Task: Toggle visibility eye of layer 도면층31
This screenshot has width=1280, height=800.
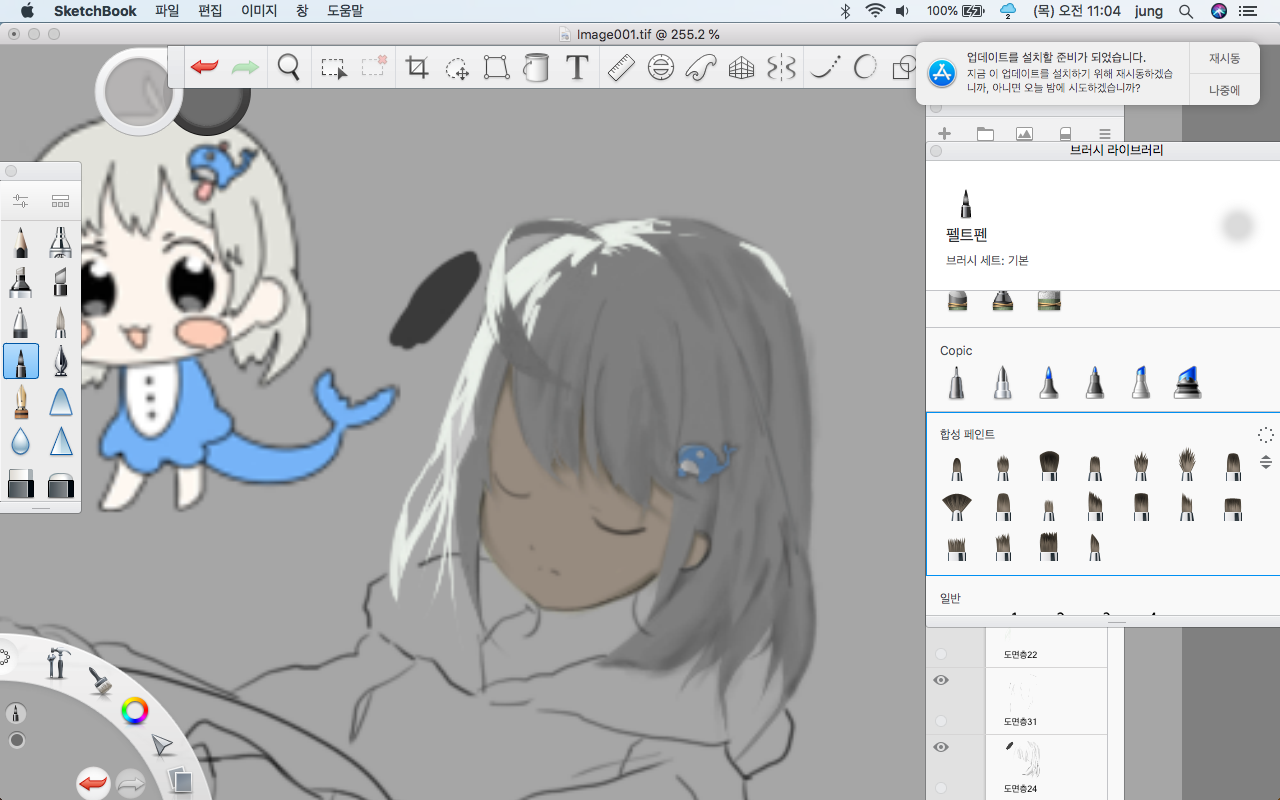Action: (940, 680)
